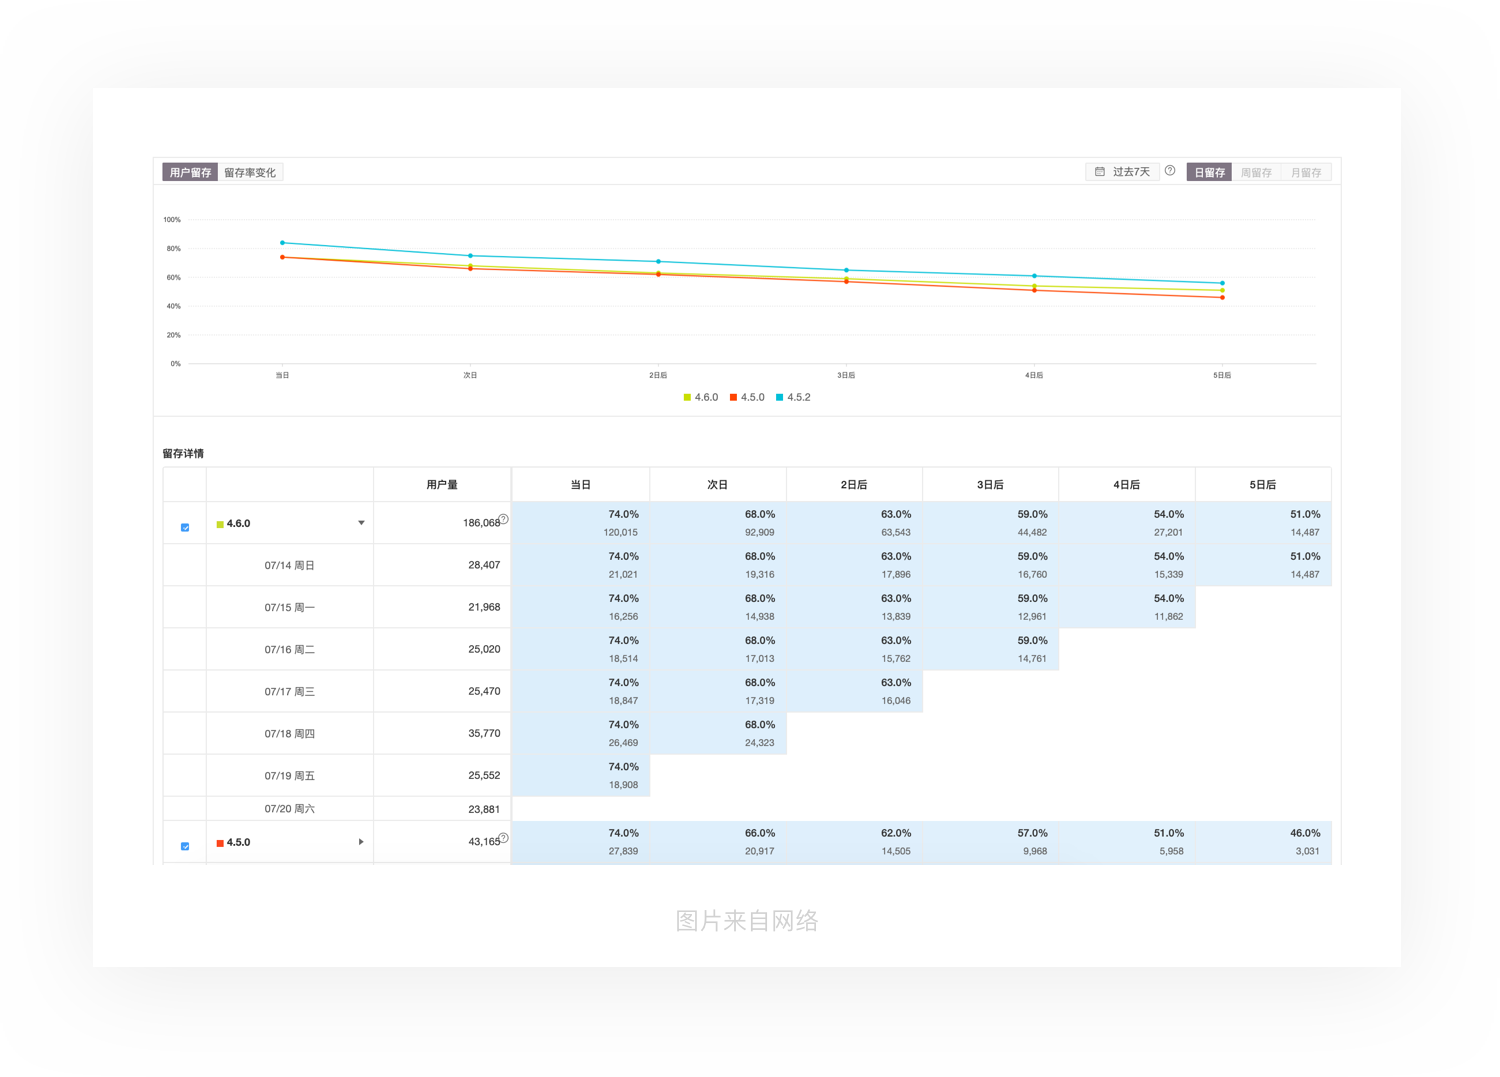Viewport: 1500px width, 1077px height.
Task: Select the 07/20 周六 row label
Action: pyautogui.click(x=290, y=808)
